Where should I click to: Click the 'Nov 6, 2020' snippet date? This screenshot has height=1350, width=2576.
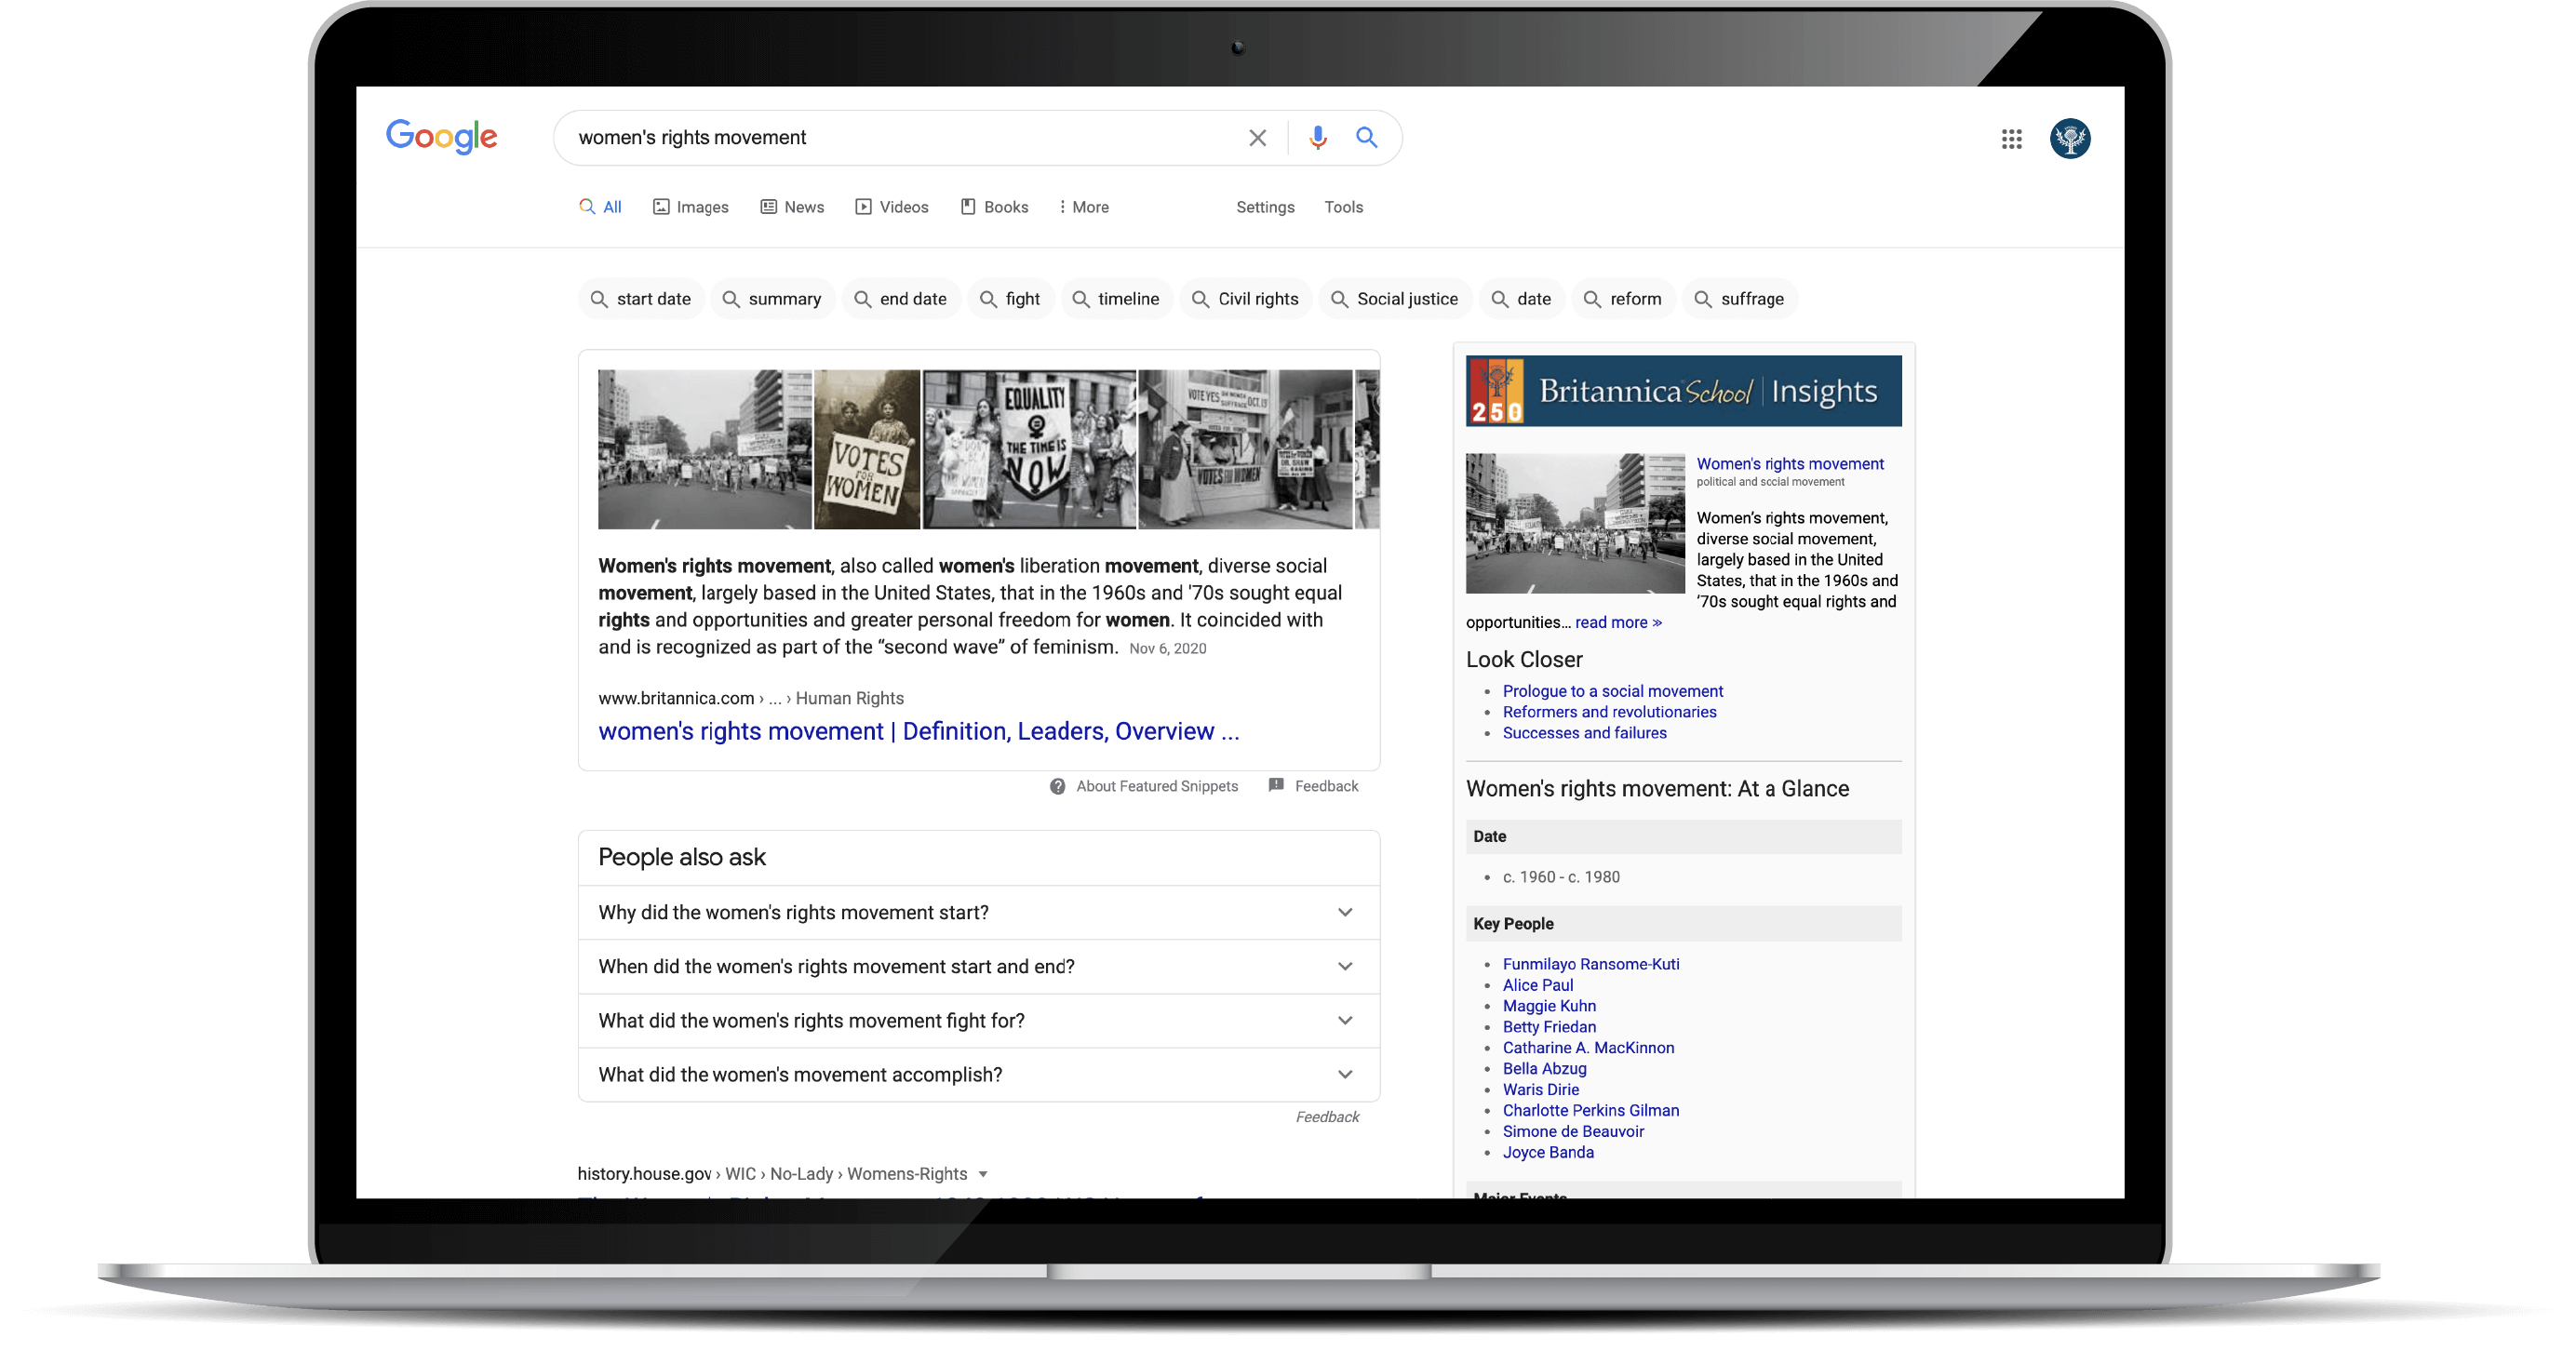point(1167,649)
